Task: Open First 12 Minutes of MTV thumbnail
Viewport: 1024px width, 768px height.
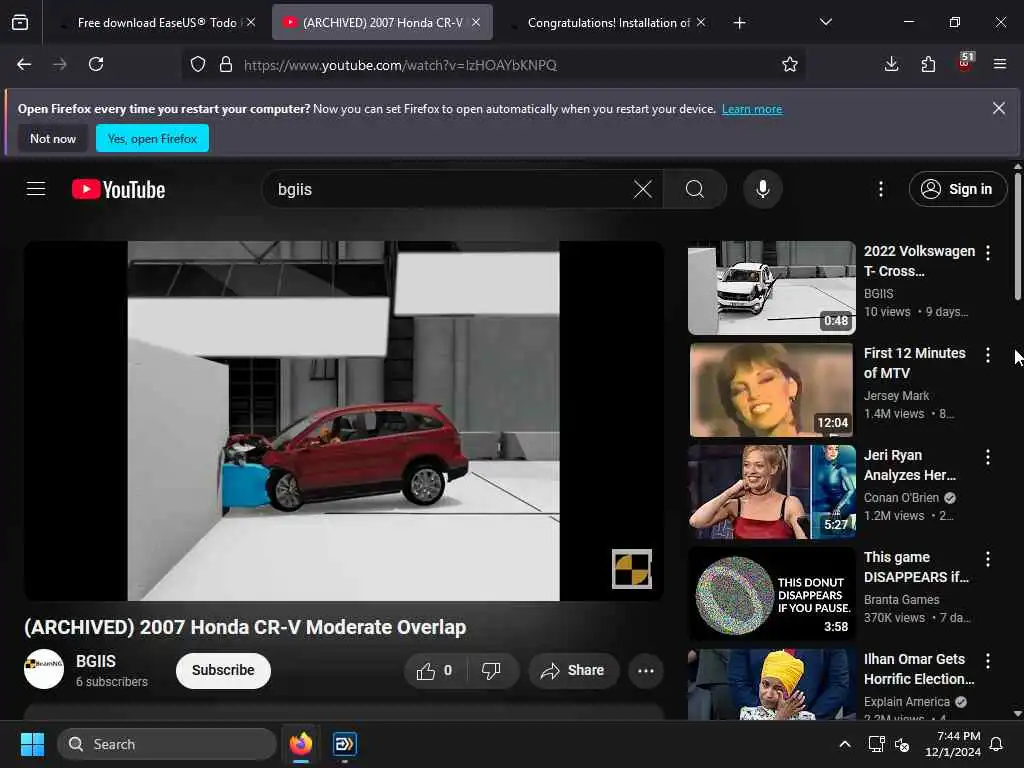Action: pyautogui.click(x=772, y=390)
